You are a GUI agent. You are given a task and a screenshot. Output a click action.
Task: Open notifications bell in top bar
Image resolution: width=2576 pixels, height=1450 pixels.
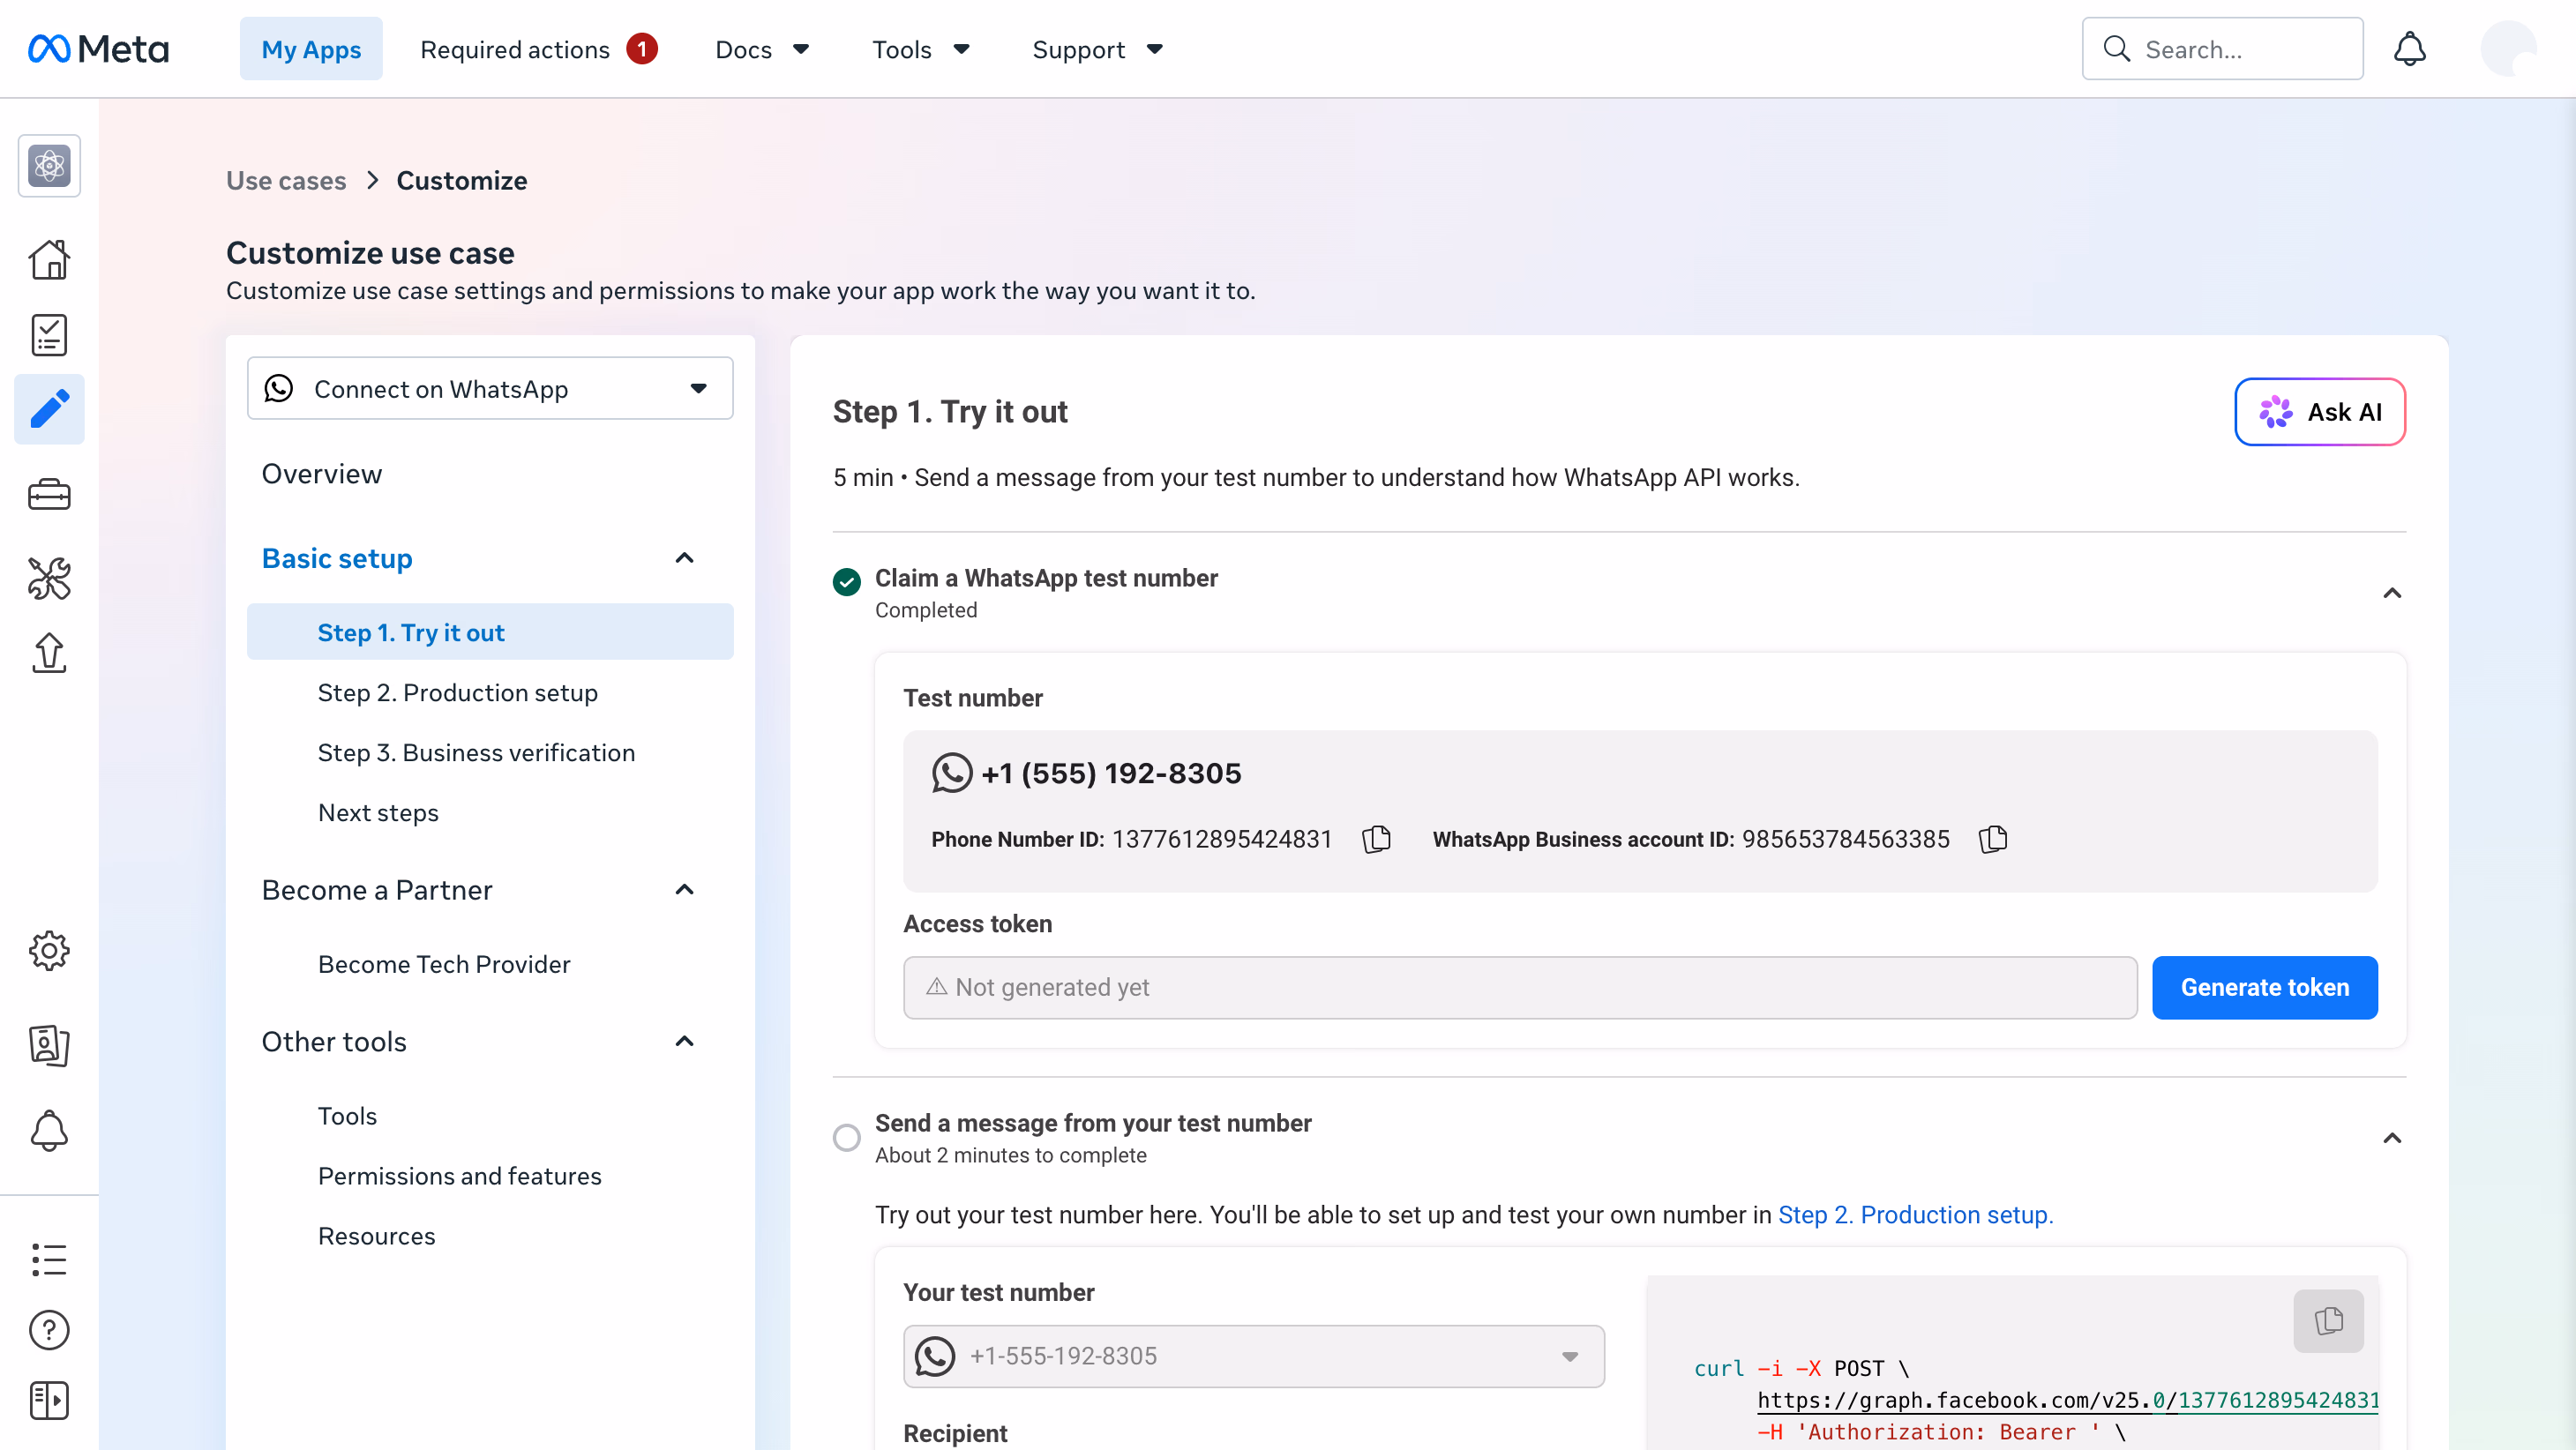(x=2410, y=49)
